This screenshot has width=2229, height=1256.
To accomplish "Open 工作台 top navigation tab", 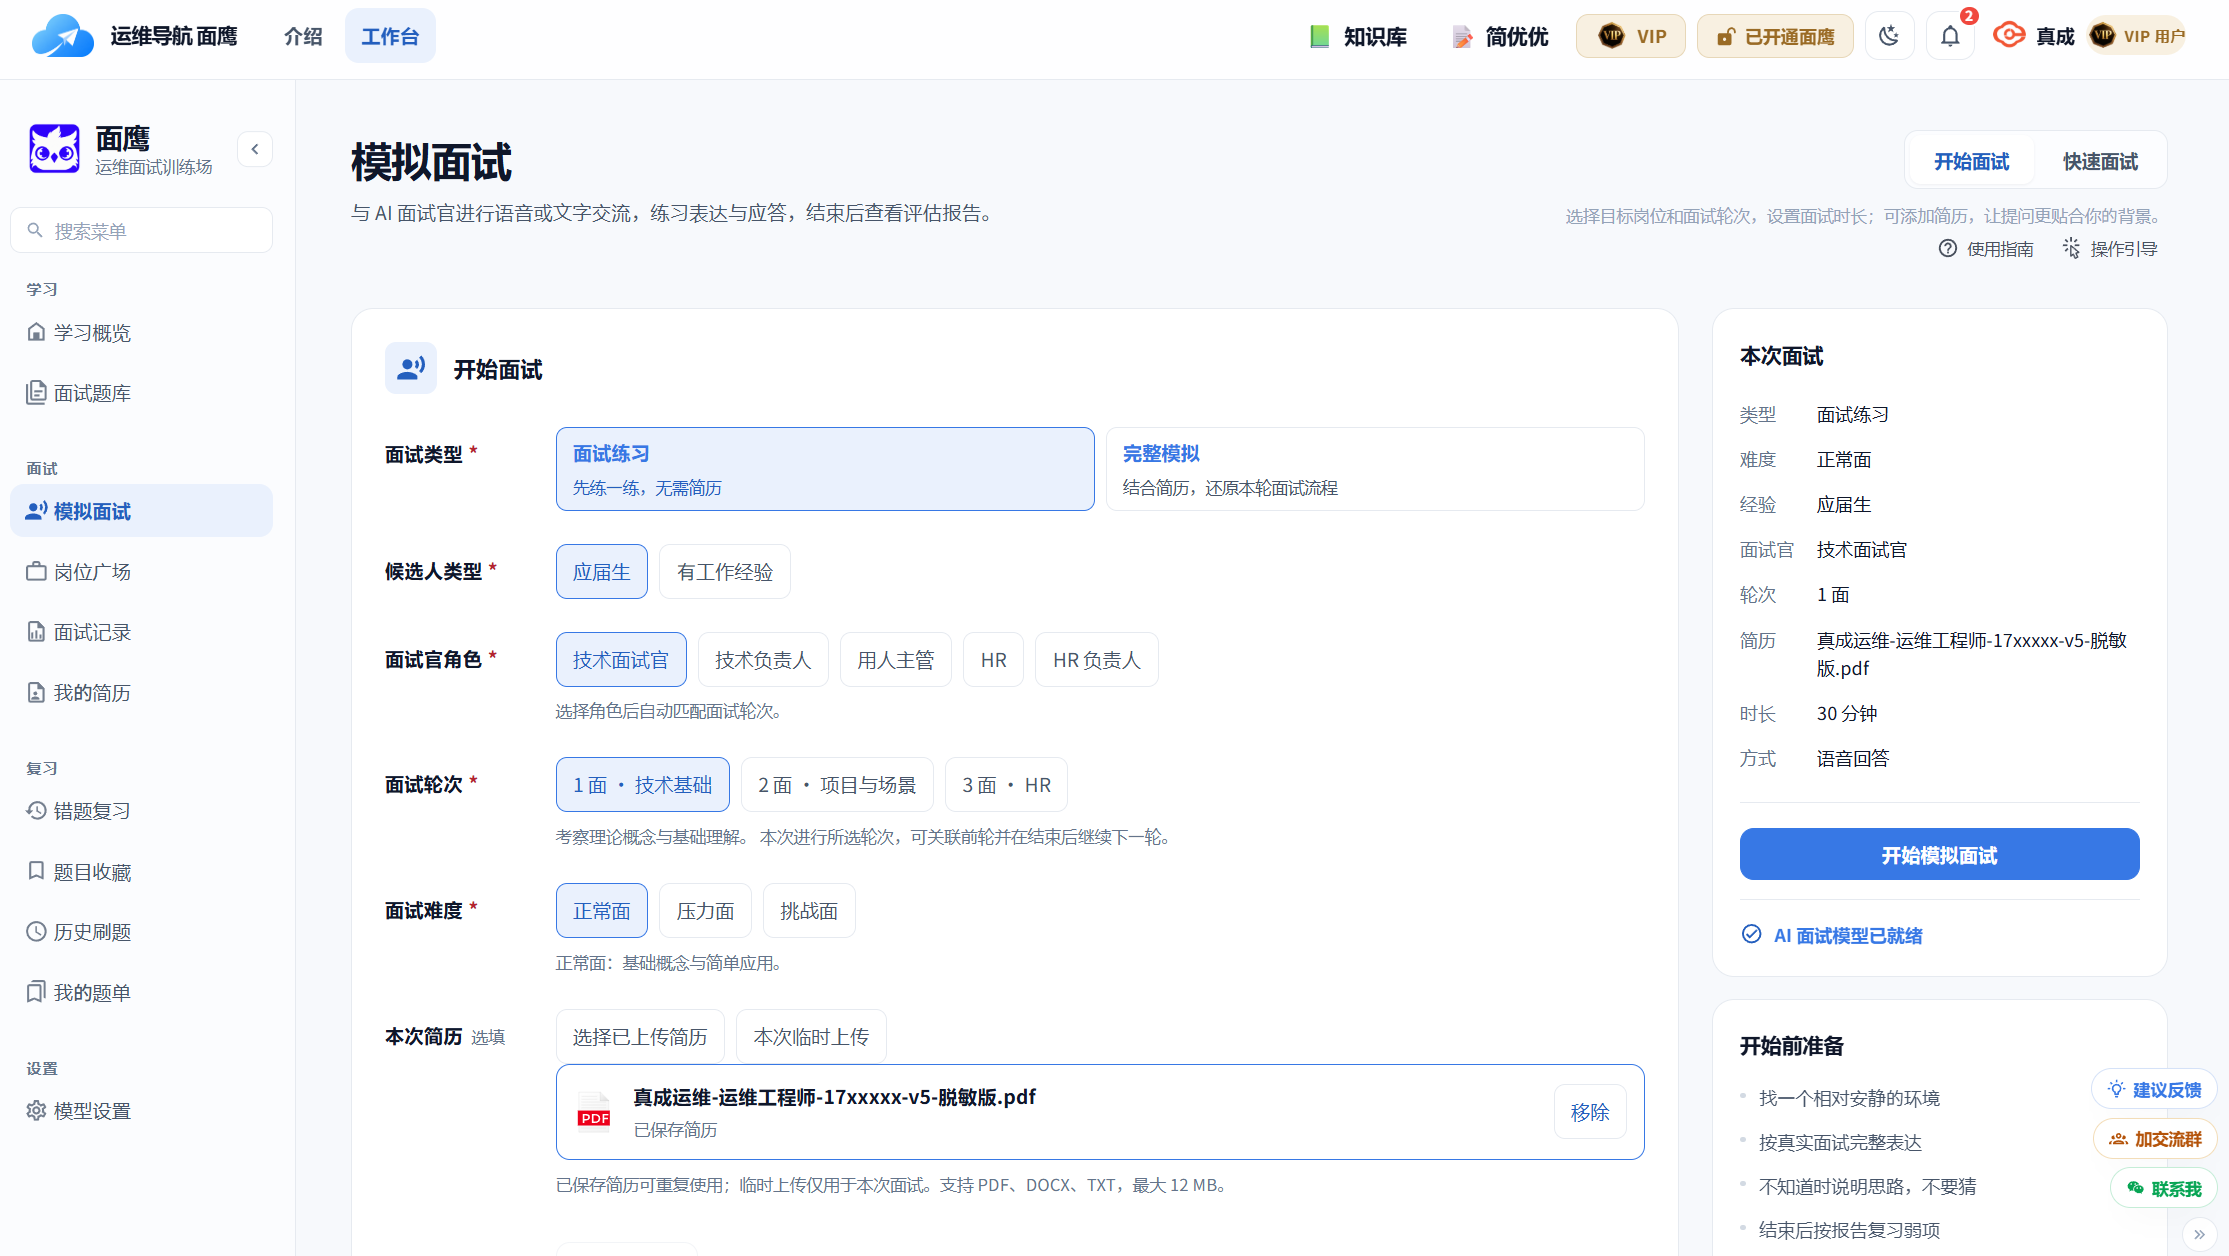I will click(390, 37).
